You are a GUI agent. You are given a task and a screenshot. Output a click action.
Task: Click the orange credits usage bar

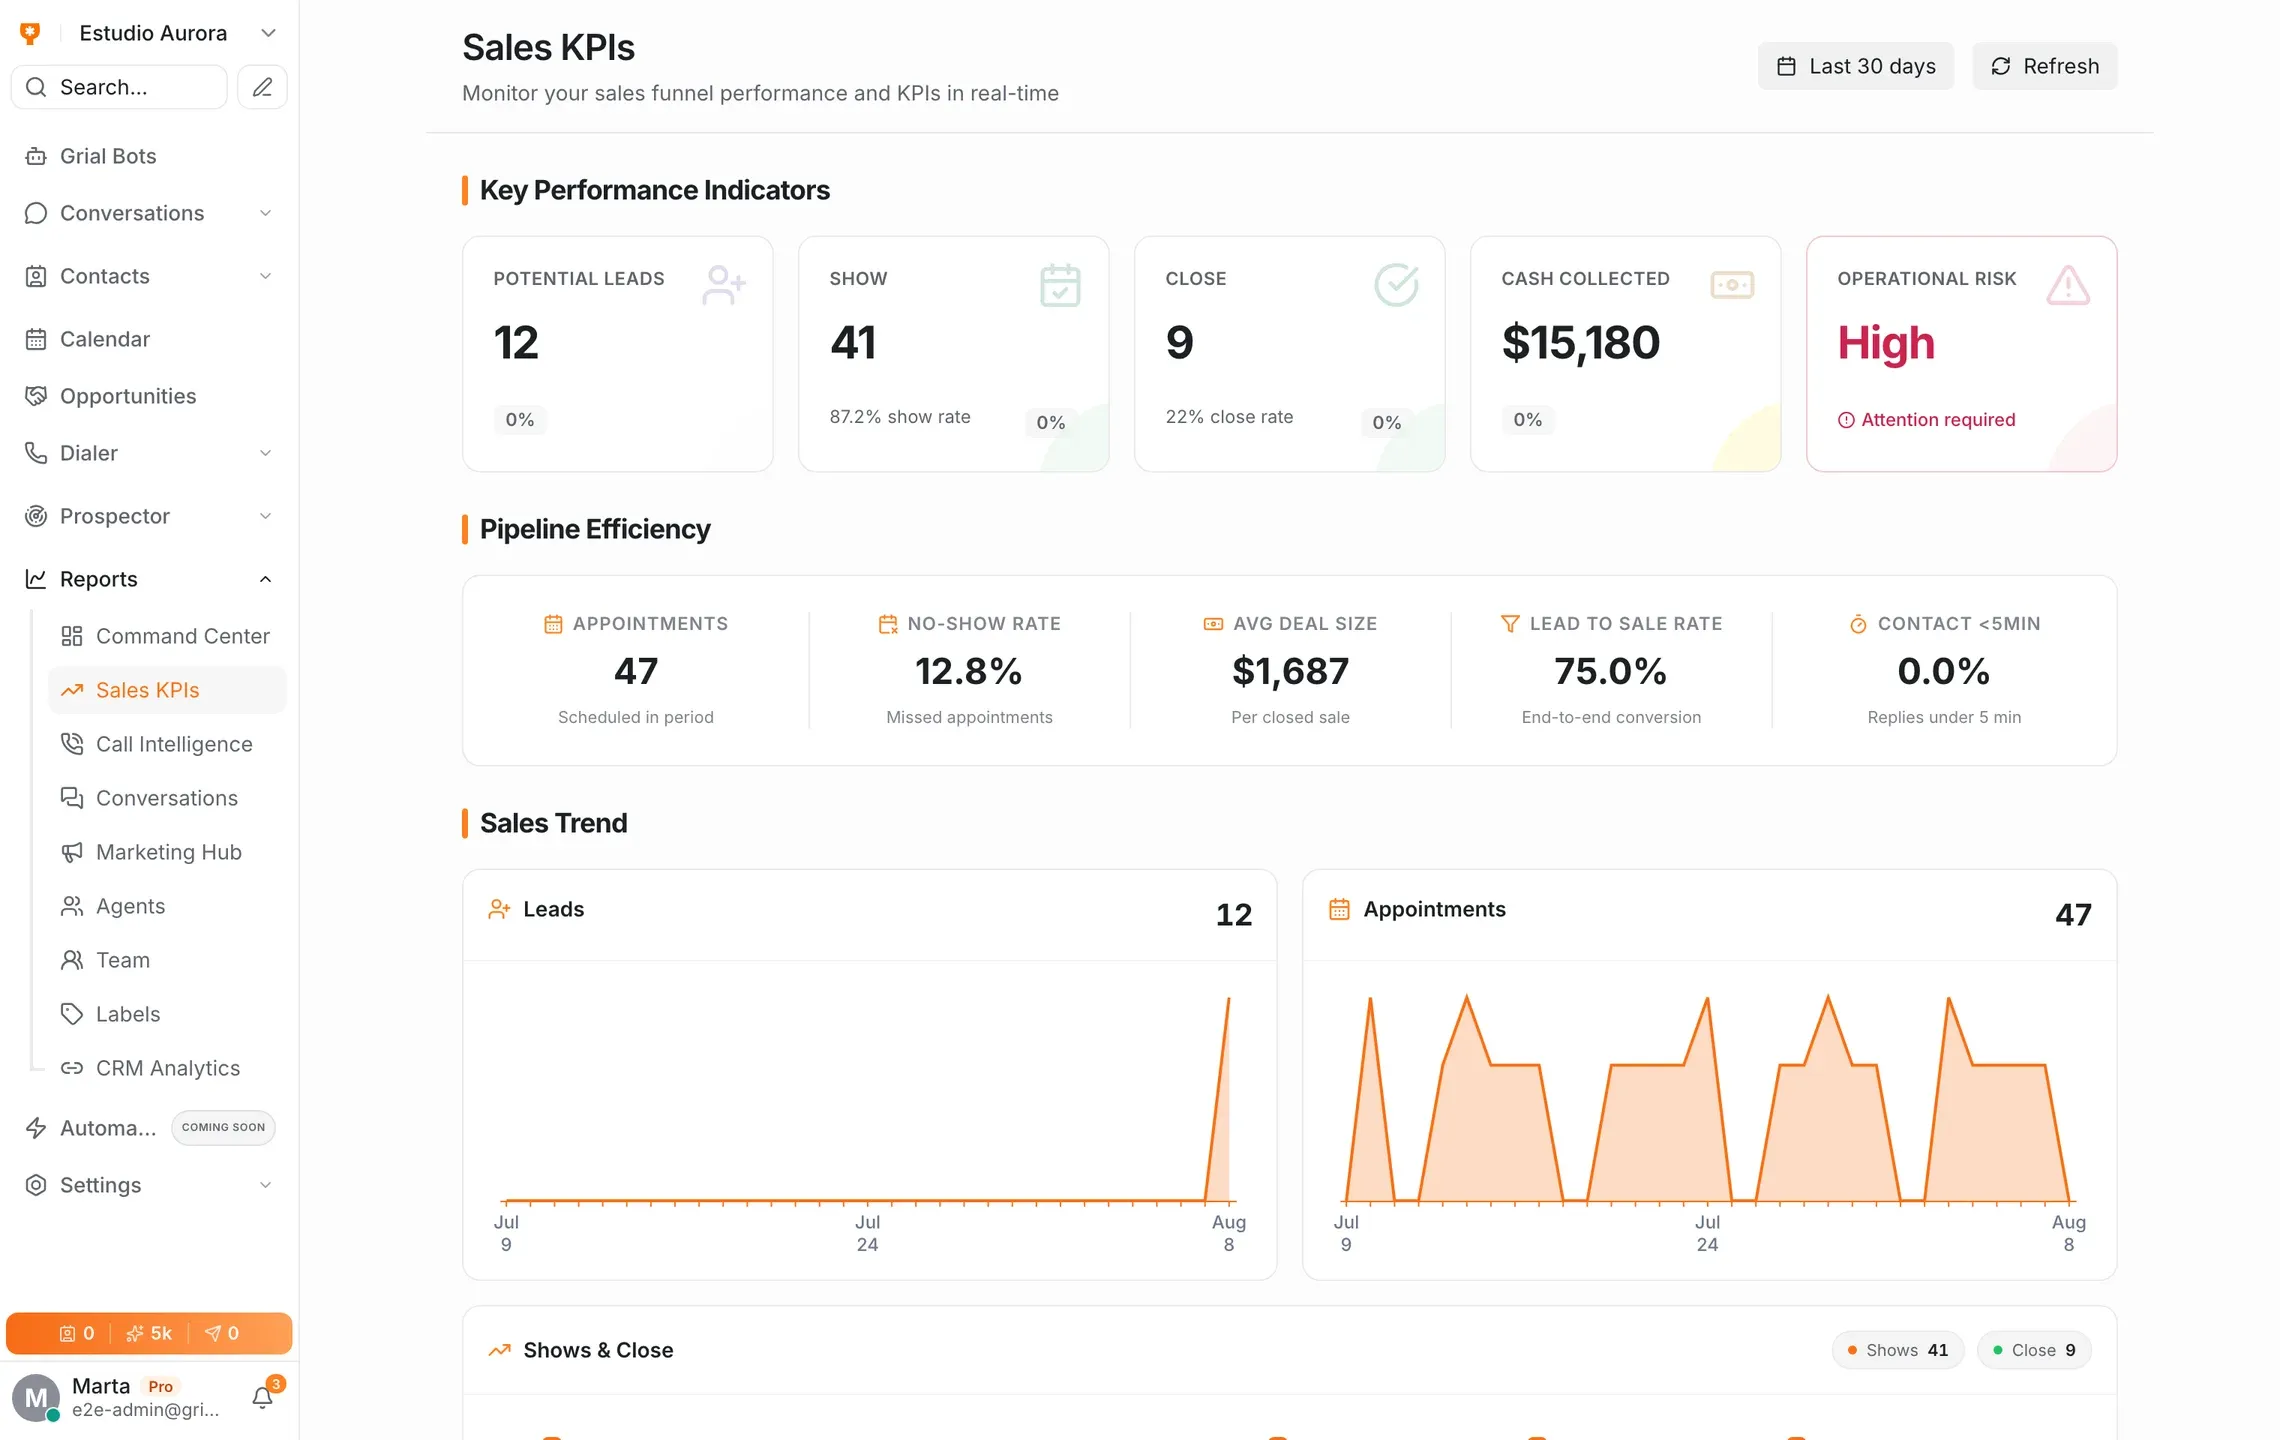click(149, 1333)
